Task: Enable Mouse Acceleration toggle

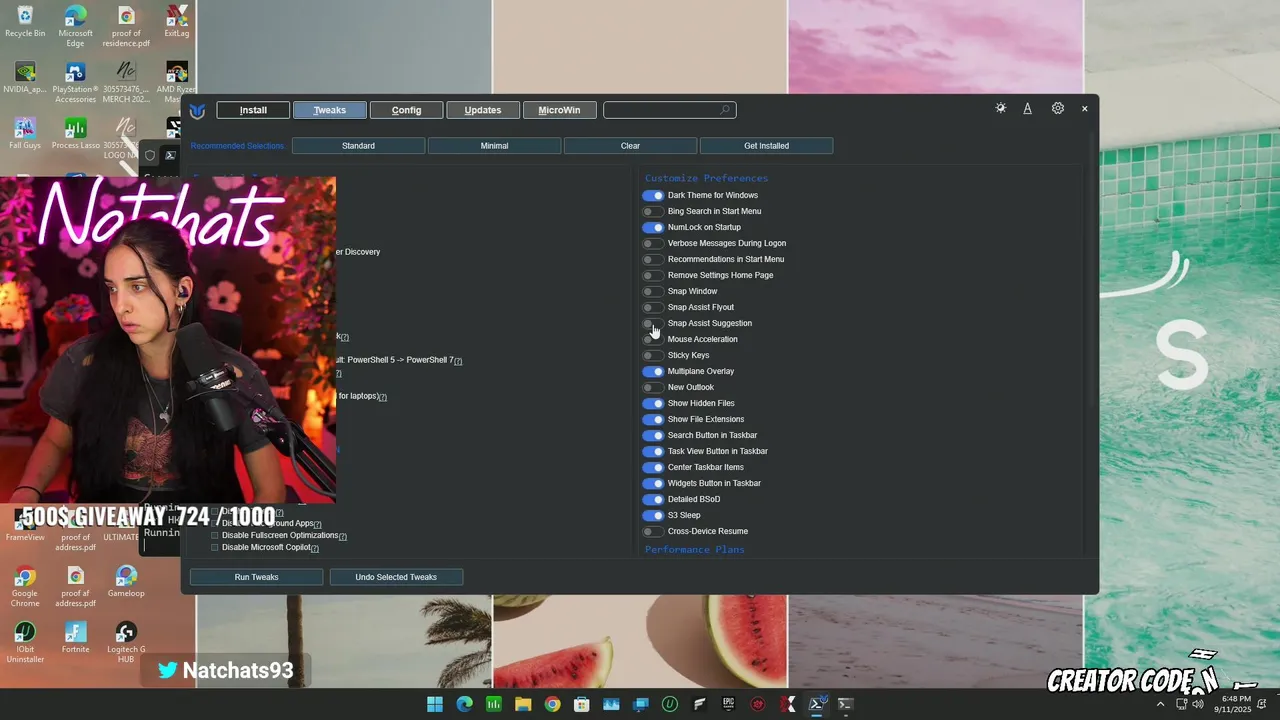Action: (653, 339)
